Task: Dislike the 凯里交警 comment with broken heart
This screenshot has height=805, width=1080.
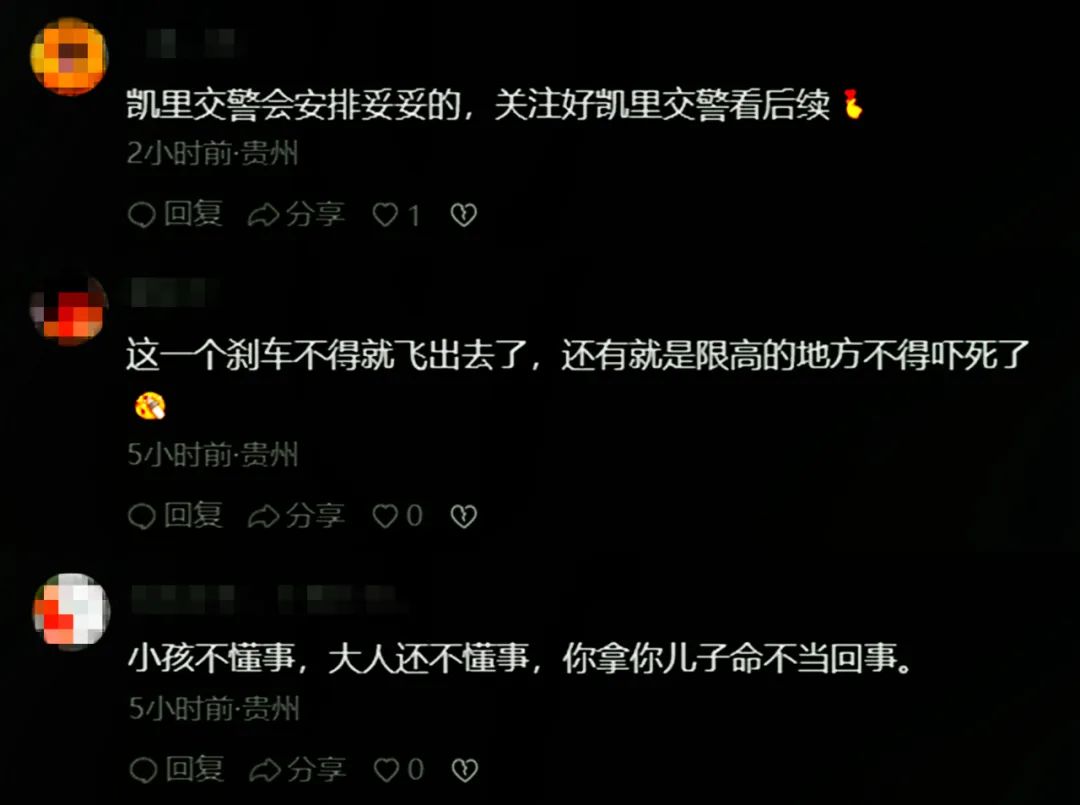Action: (464, 216)
